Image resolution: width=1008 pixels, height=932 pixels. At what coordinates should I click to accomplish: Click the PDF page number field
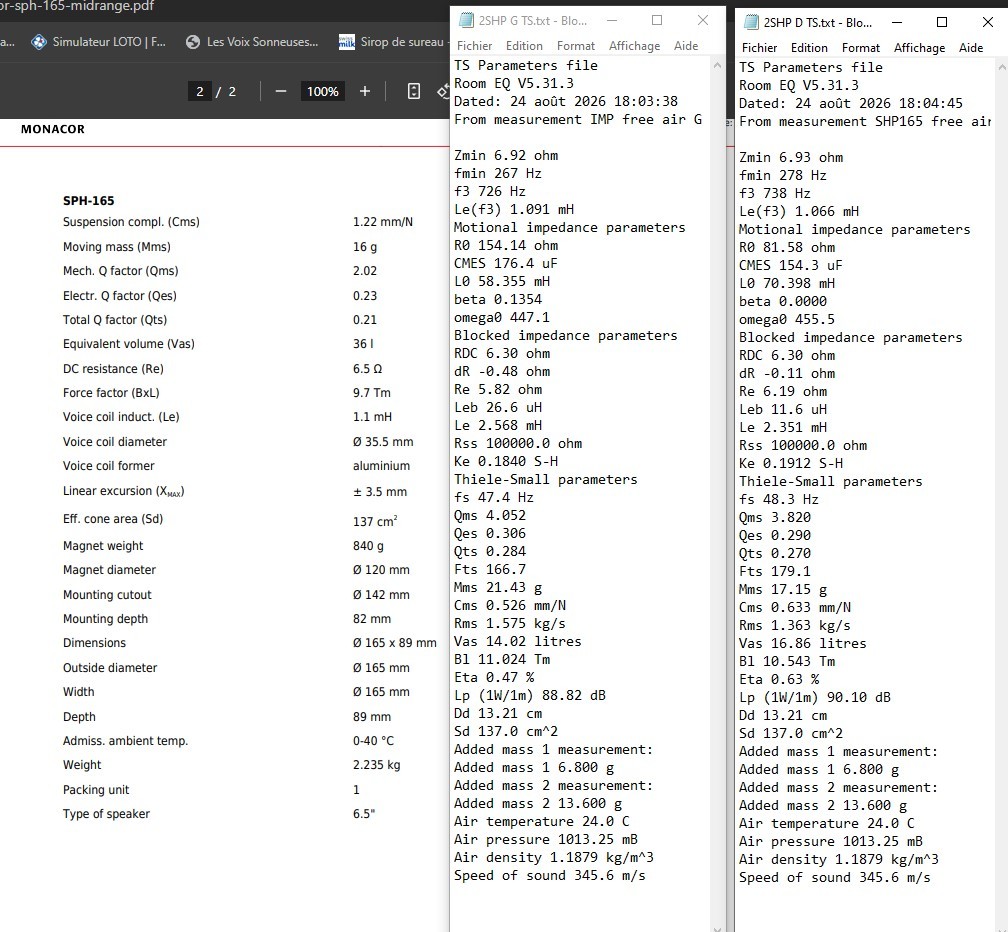coord(200,91)
